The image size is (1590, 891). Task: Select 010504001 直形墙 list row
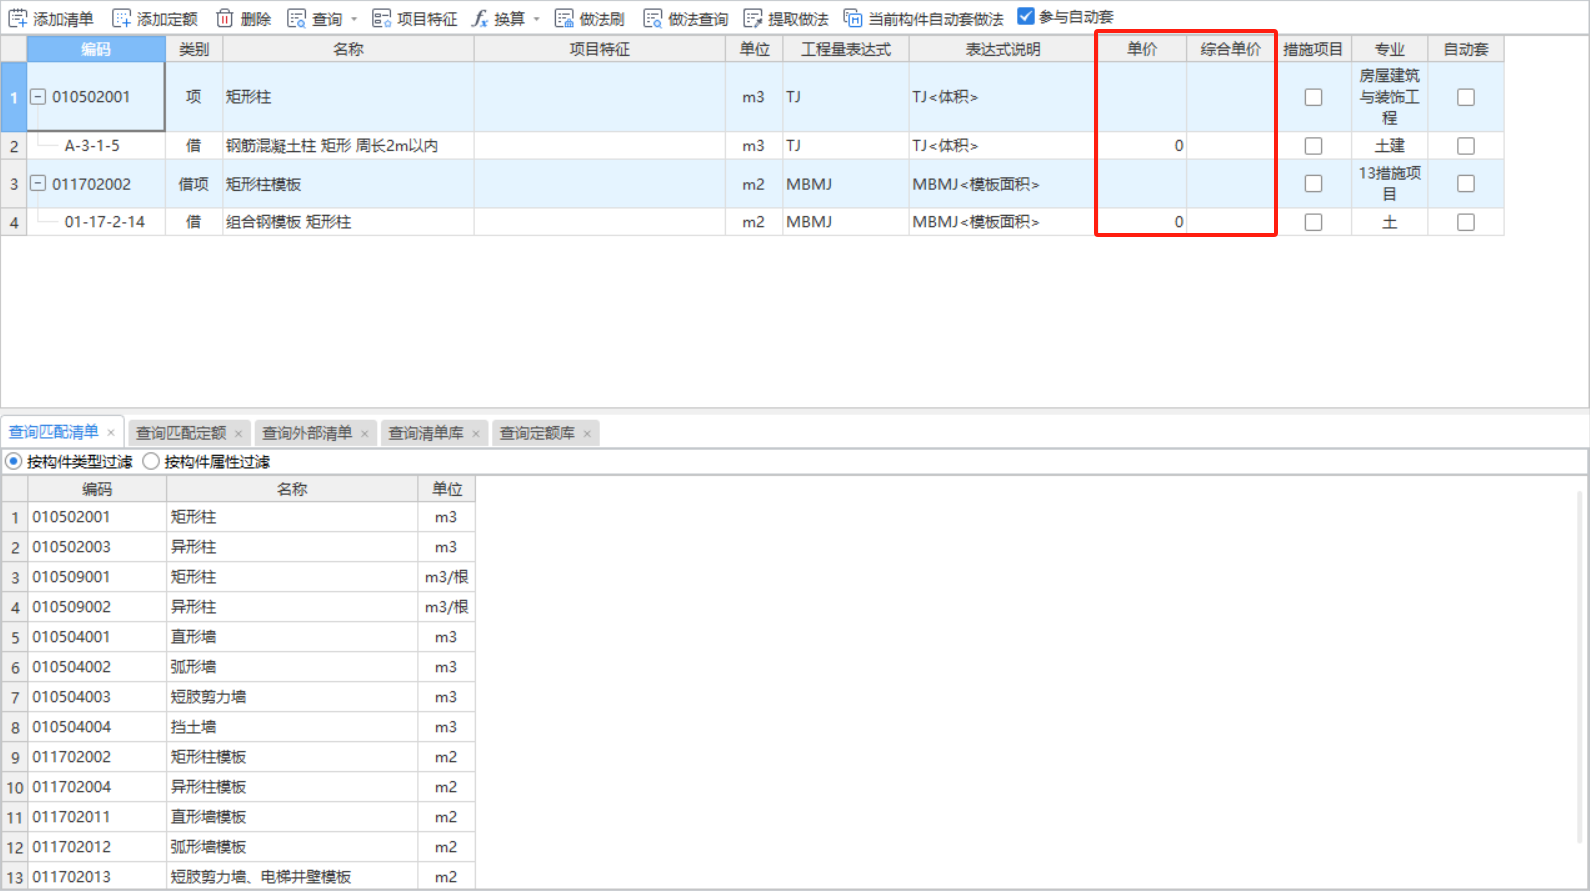[x=238, y=637]
